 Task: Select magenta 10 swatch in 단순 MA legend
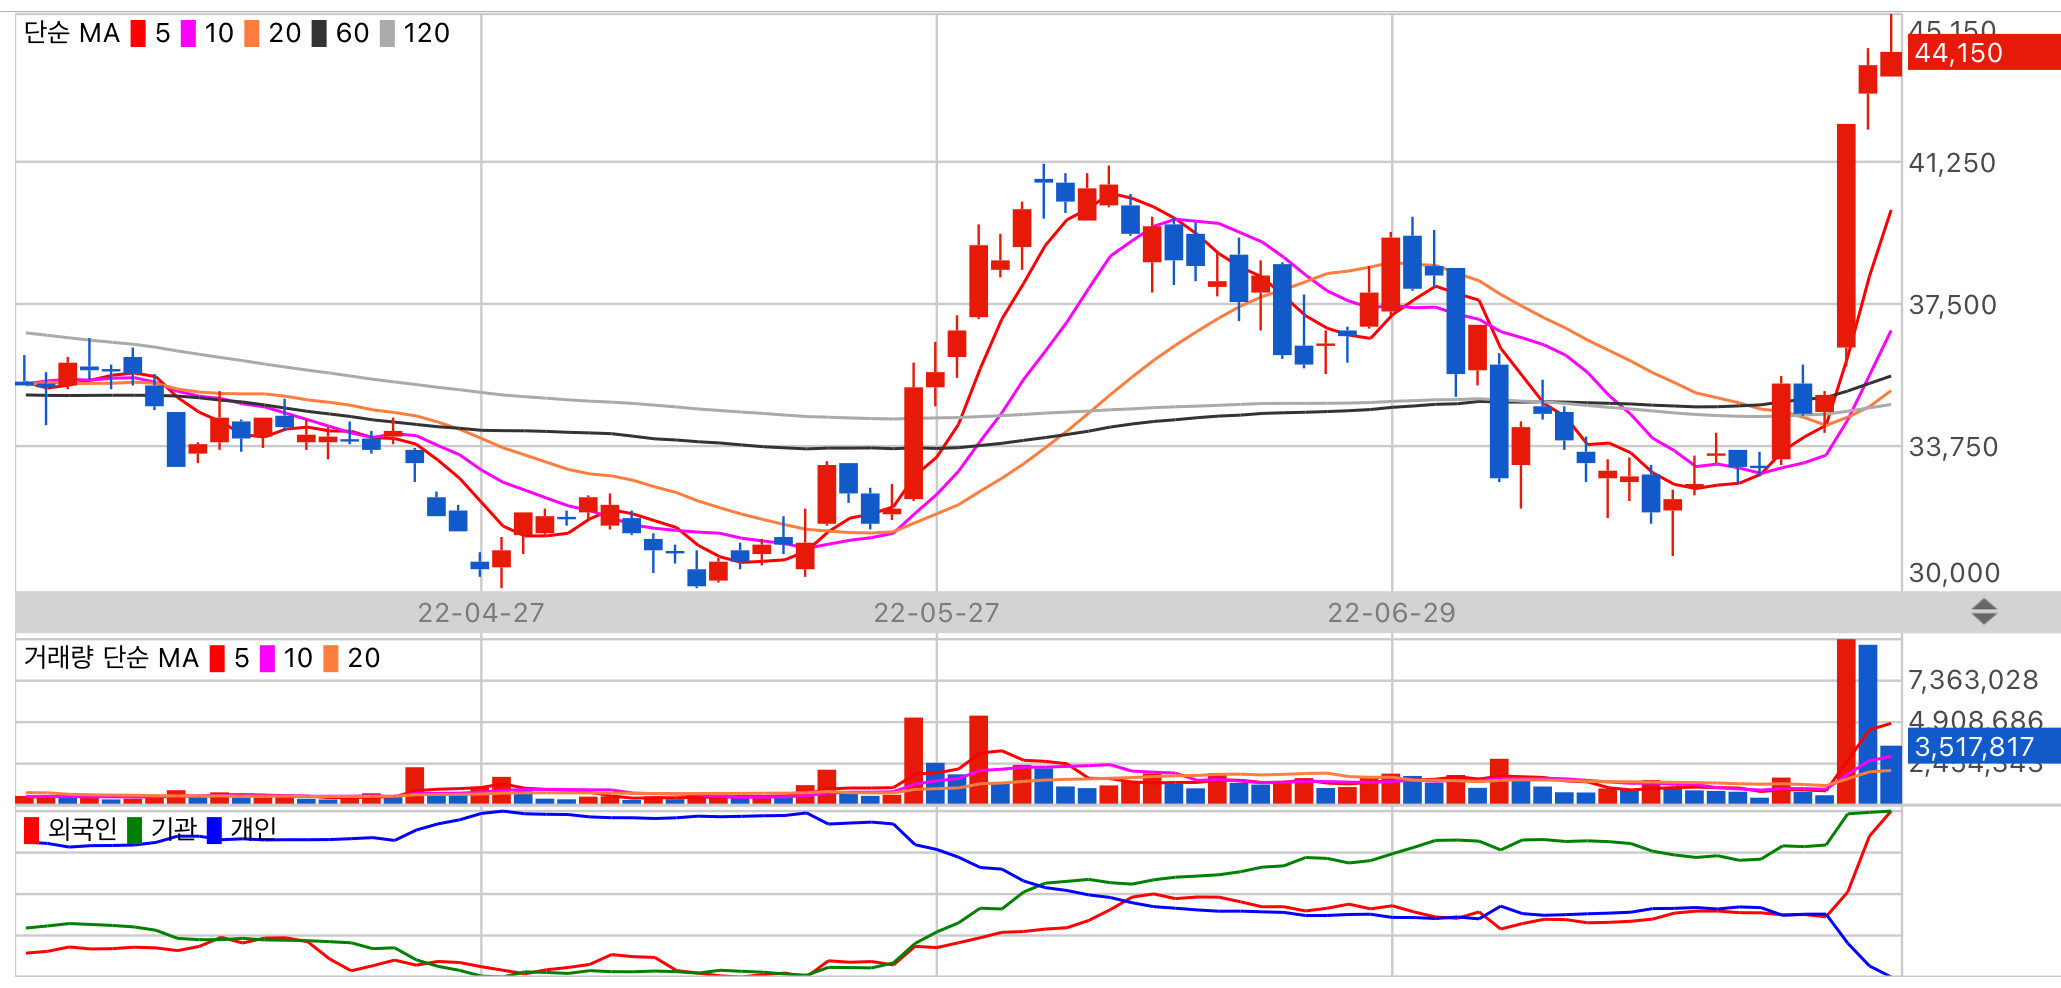188,34
